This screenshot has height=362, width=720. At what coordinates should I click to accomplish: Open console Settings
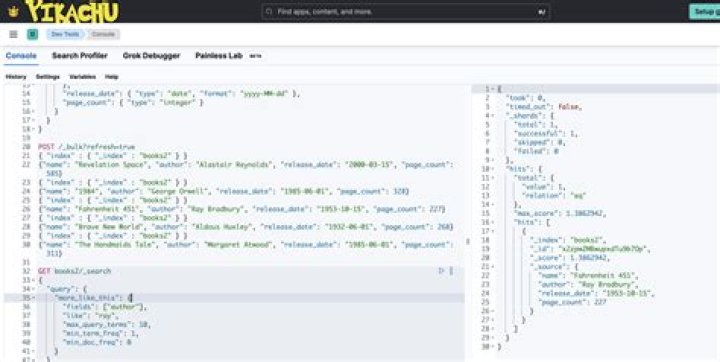(x=48, y=77)
